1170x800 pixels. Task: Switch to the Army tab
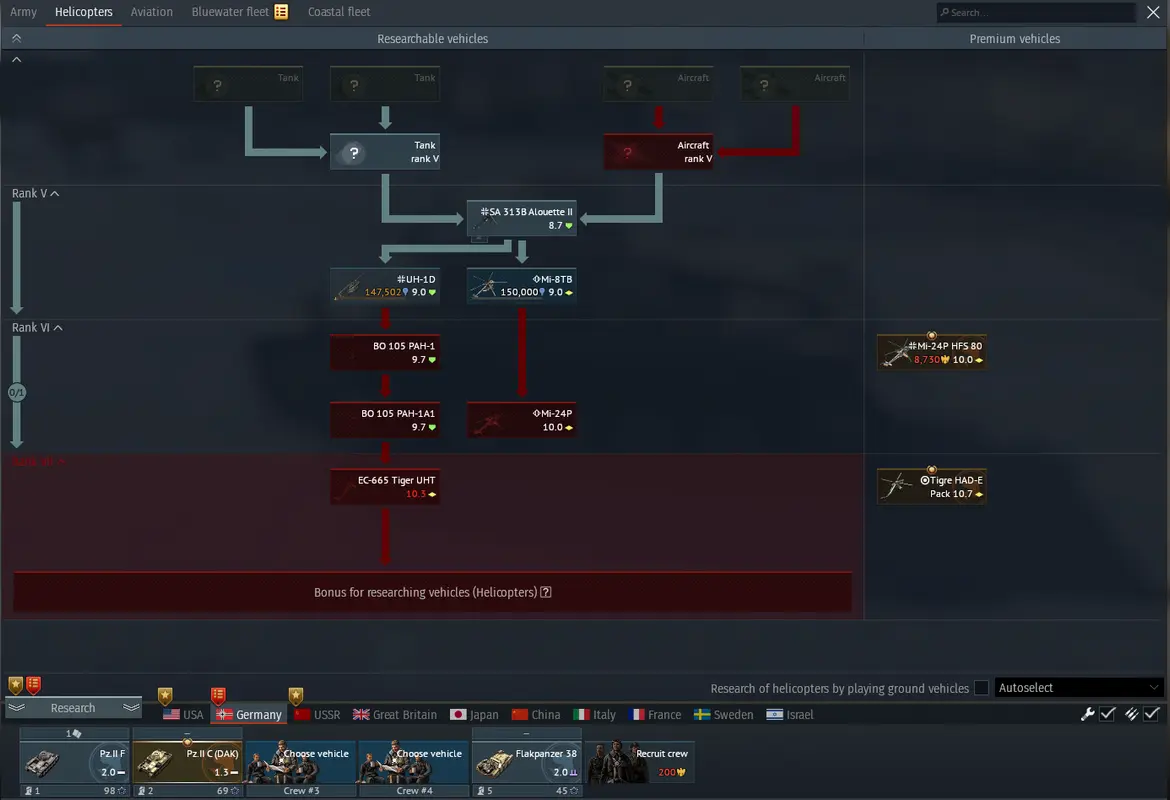(23, 12)
